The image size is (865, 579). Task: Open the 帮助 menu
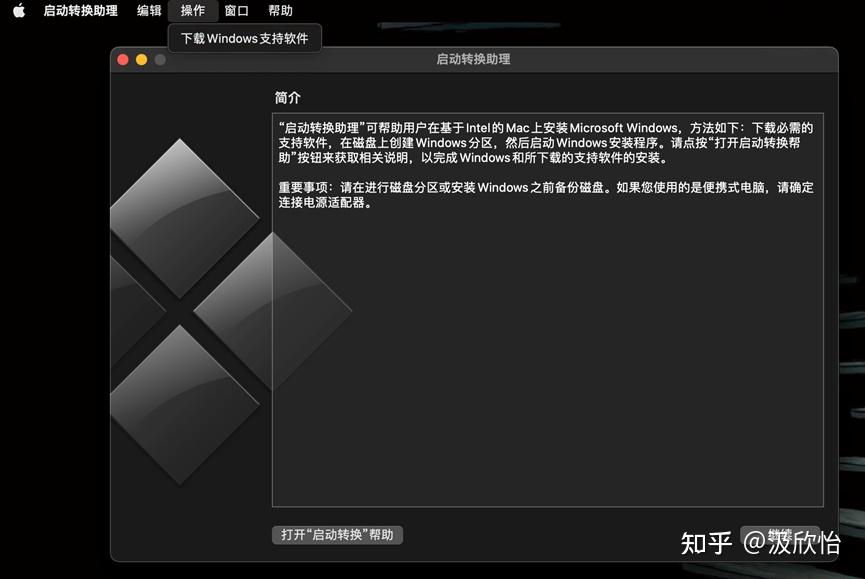[280, 10]
